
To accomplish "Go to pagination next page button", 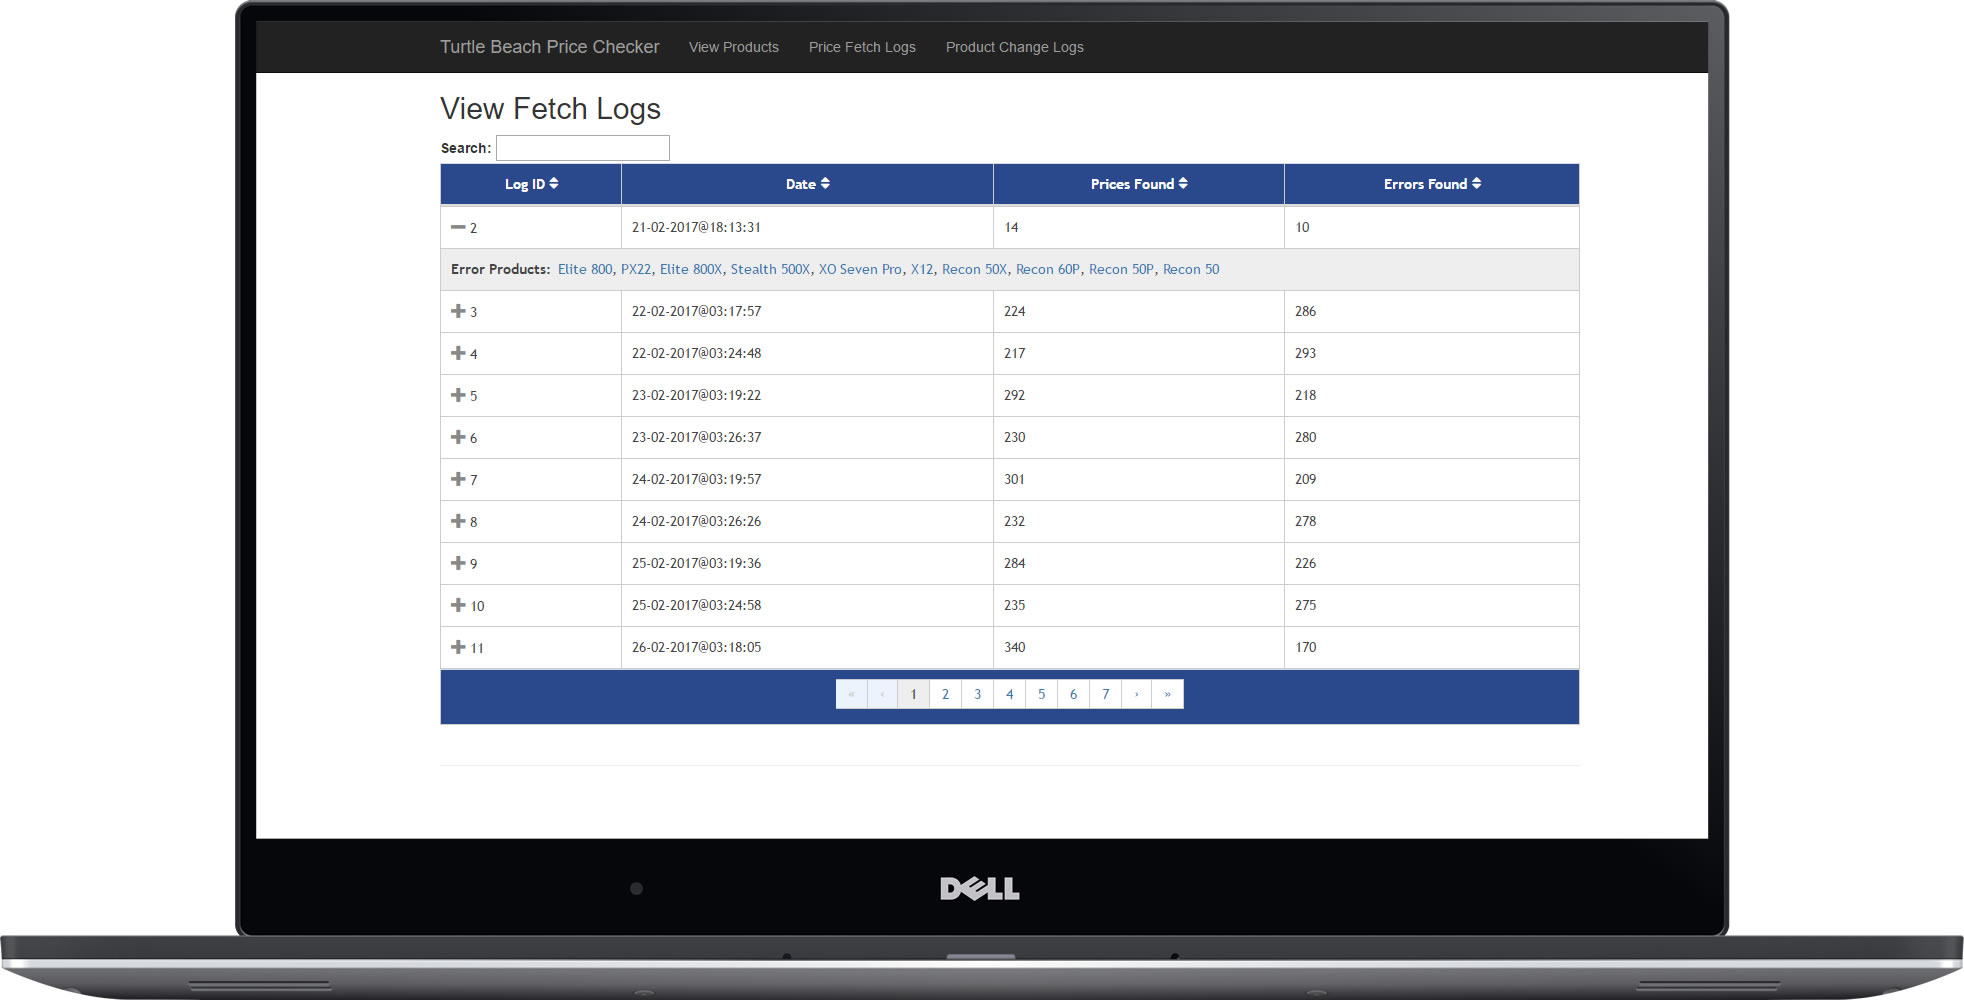I will (1136, 694).
